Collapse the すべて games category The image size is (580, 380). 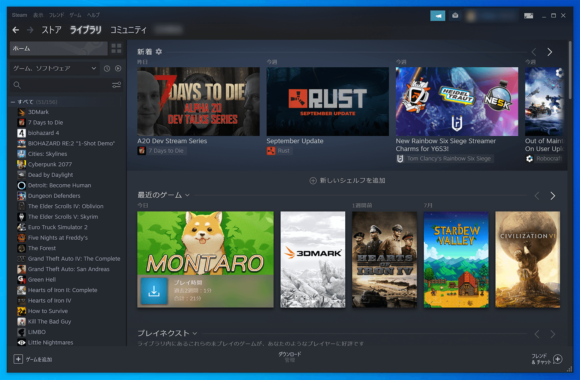click(x=13, y=102)
